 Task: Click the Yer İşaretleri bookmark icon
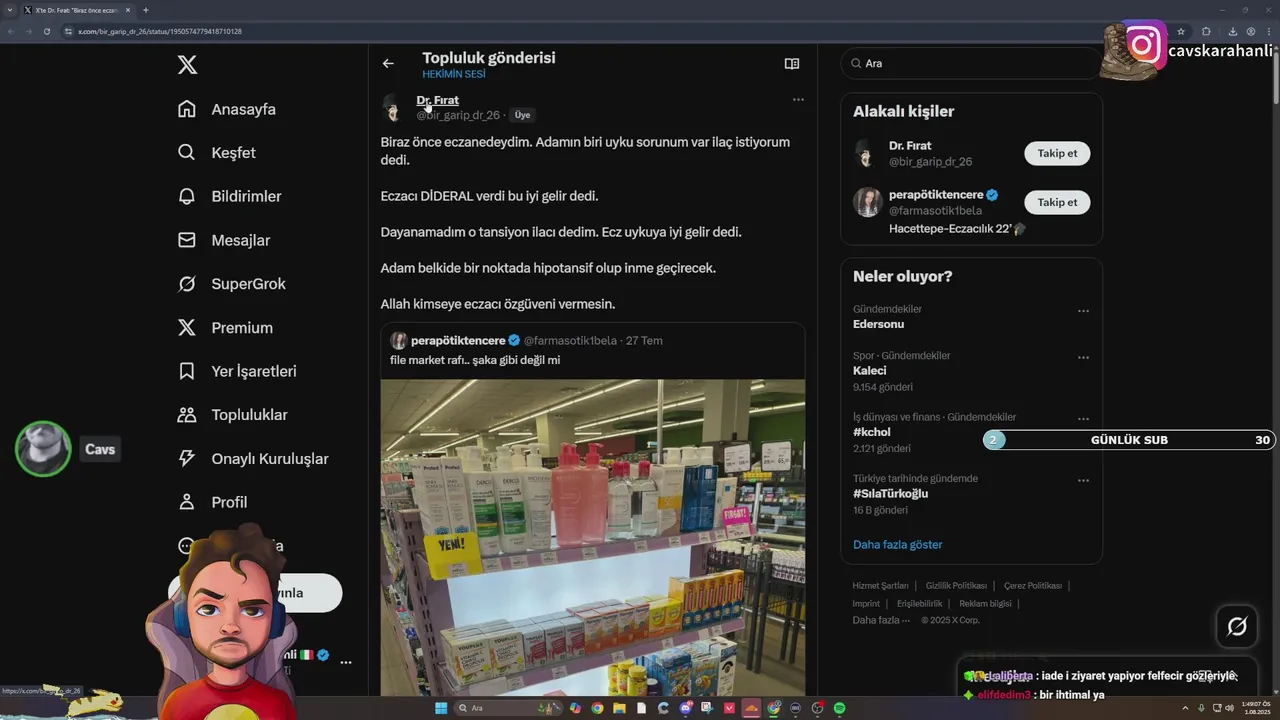tap(187, 371)
